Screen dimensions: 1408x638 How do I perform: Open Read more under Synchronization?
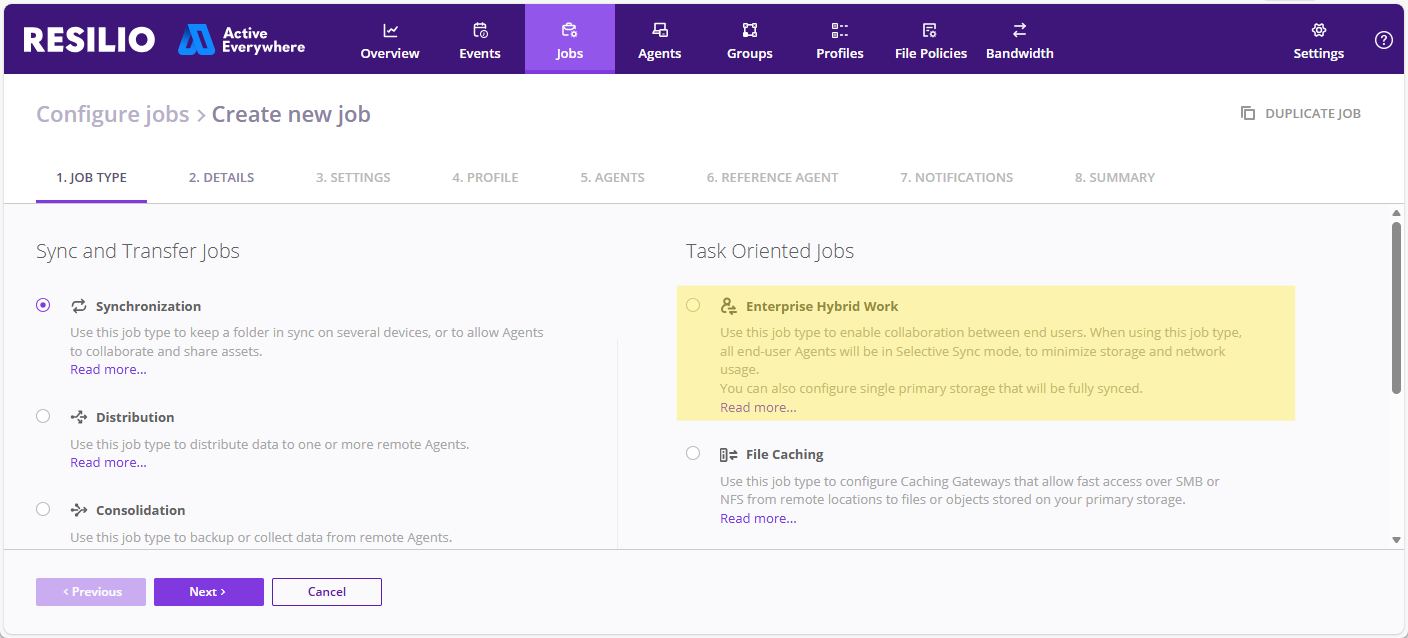(x=108, y=370)
